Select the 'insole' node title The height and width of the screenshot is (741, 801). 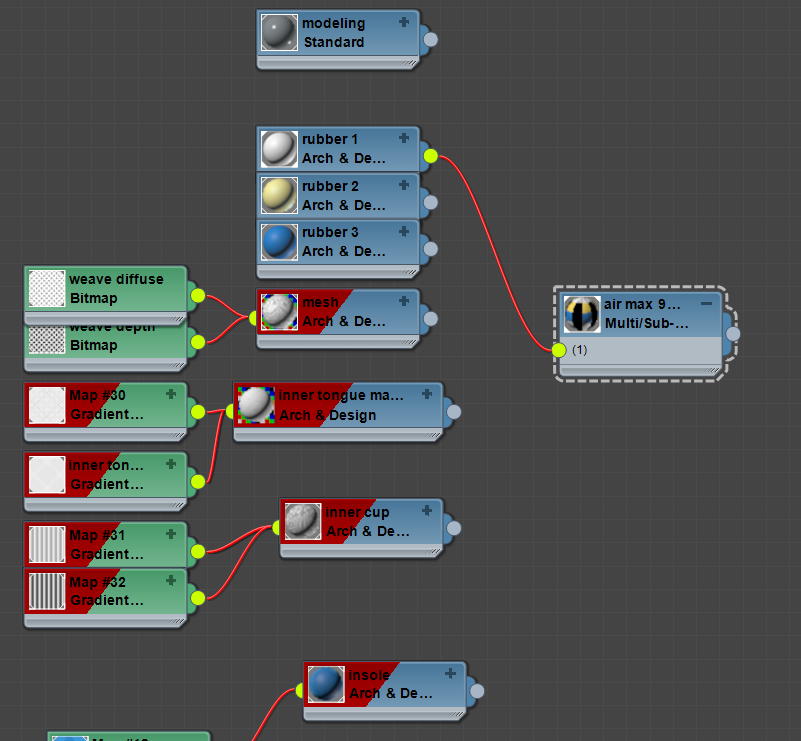(369, 675)
